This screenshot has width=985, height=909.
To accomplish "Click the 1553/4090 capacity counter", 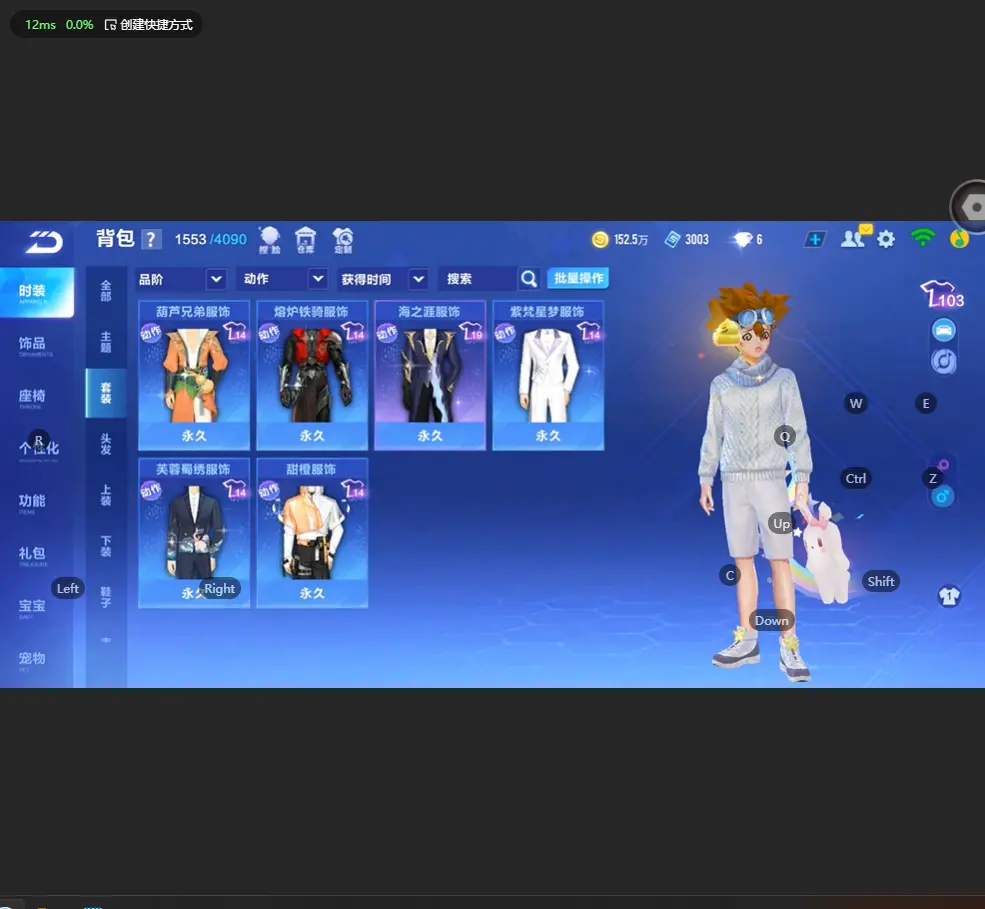I will tap(210, 239).
